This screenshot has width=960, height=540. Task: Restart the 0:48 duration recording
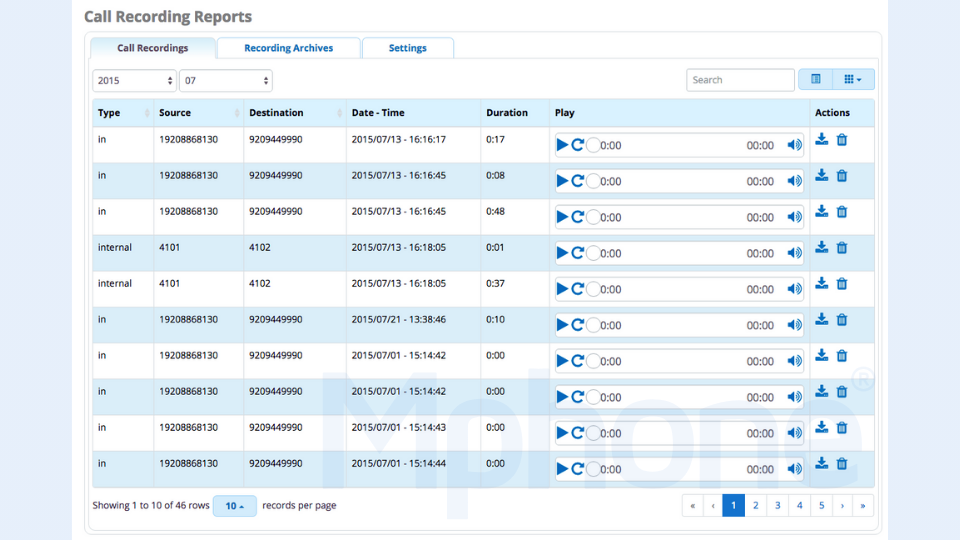pos(577,217)
